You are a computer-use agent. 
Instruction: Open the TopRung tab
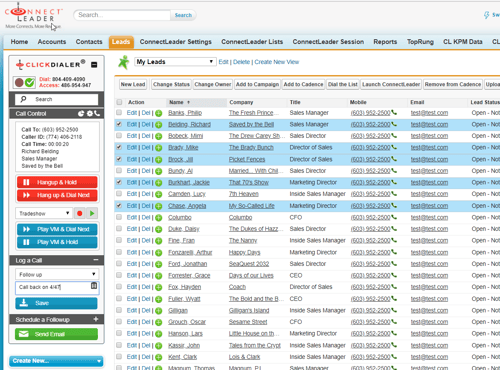click(x=420, y=42)
